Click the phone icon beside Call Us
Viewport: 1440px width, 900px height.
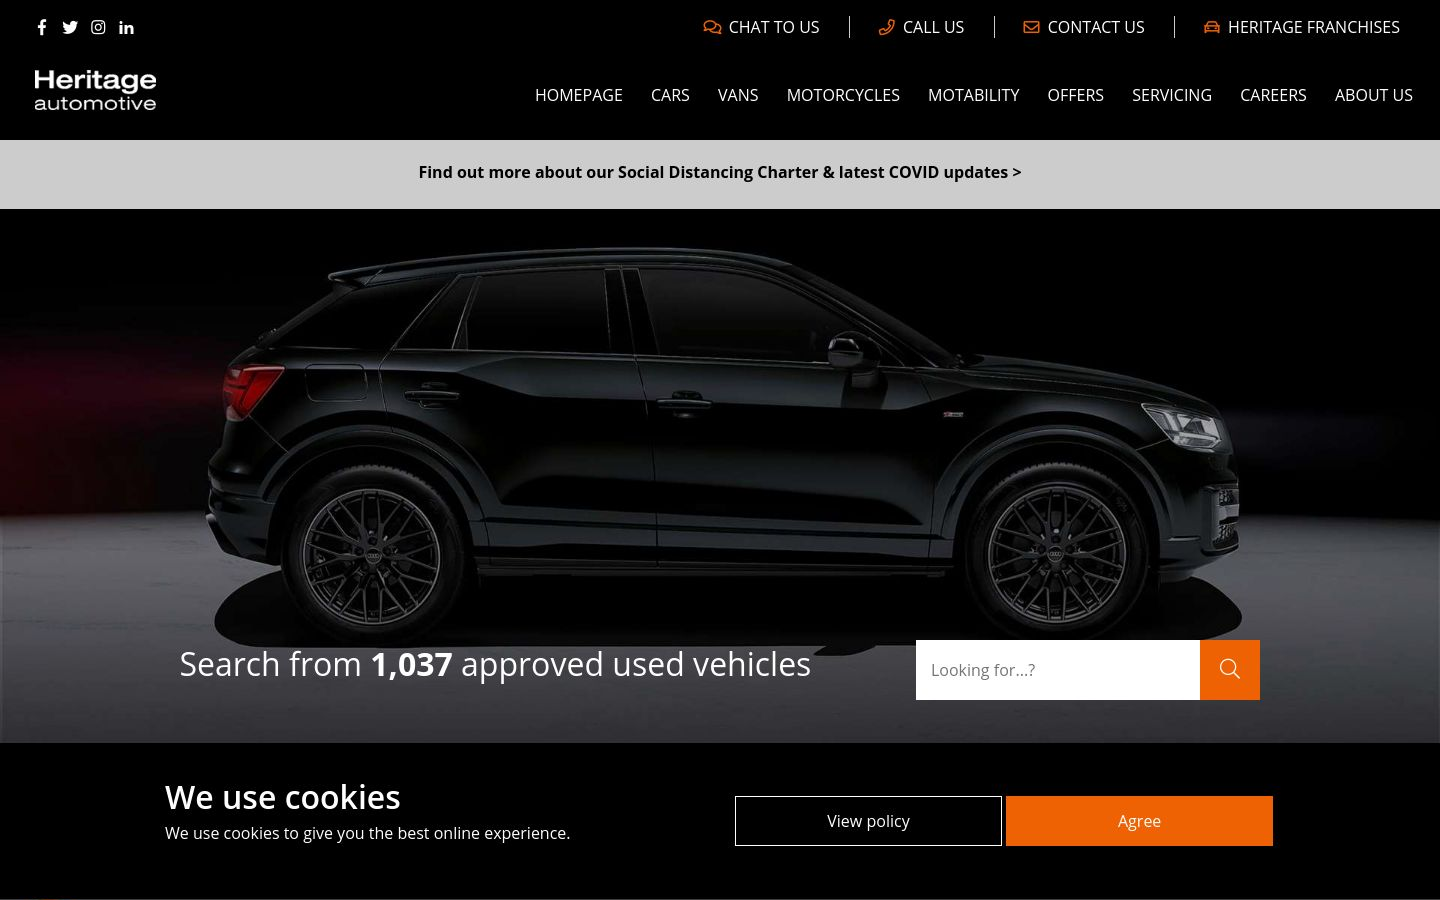tap(886, 28)
